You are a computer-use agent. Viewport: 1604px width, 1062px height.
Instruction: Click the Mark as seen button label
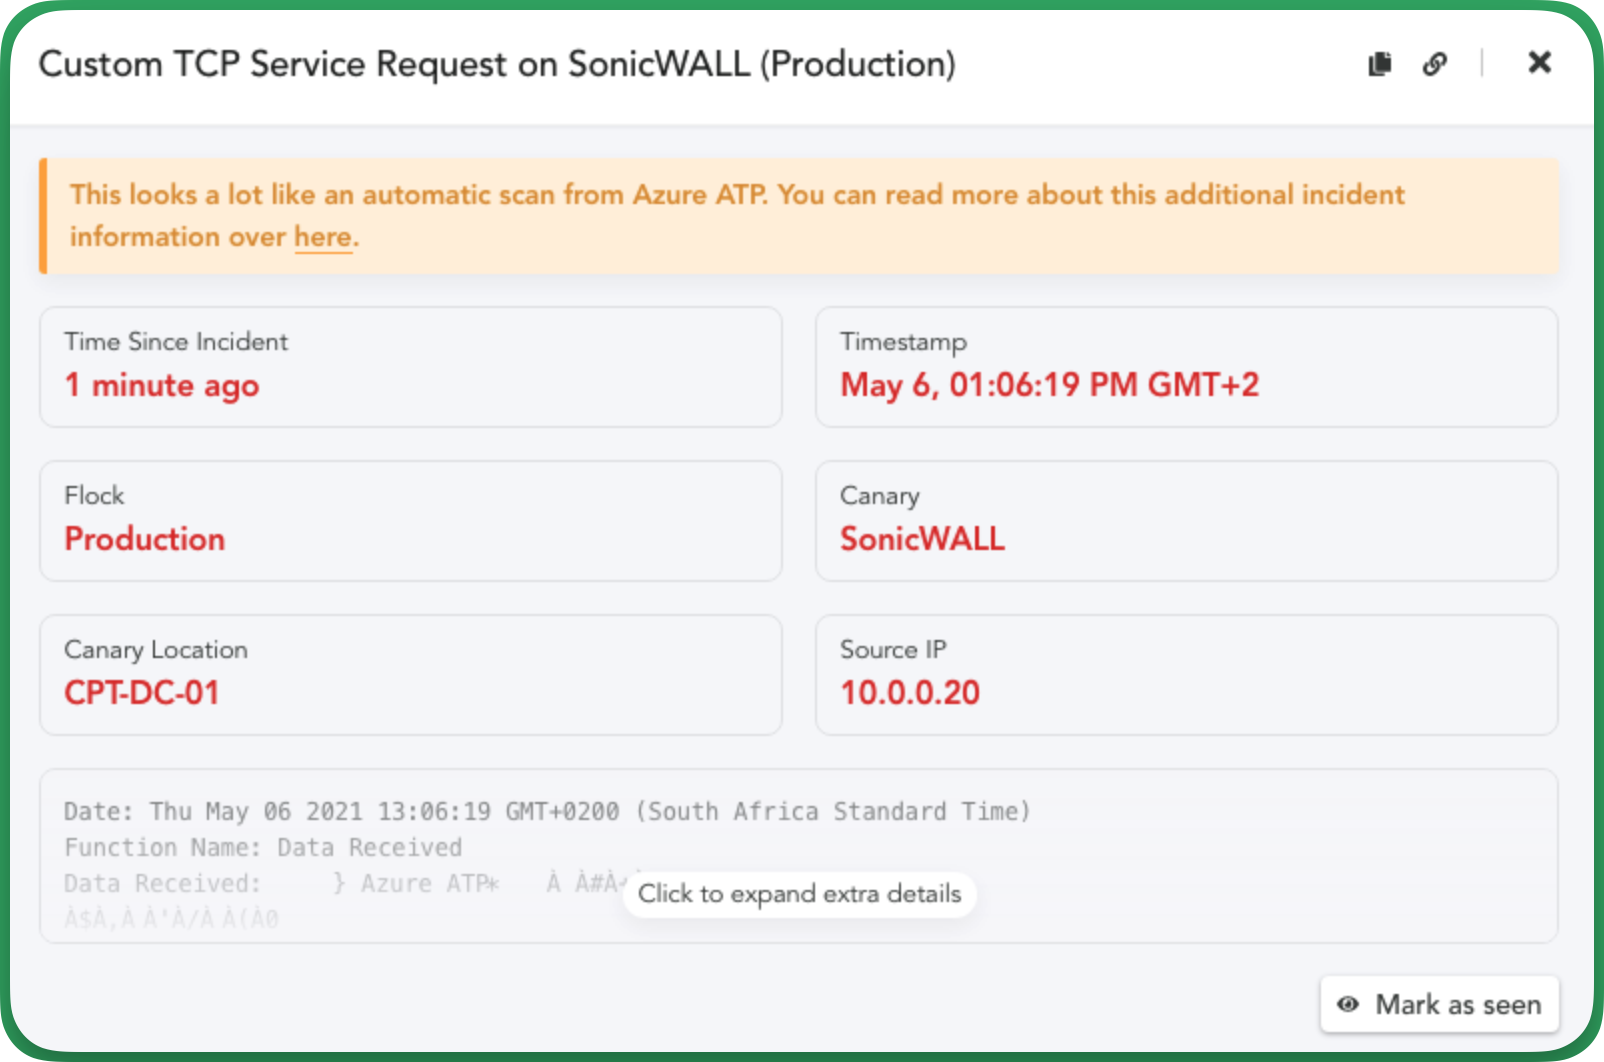(x=1458, y=1004)
